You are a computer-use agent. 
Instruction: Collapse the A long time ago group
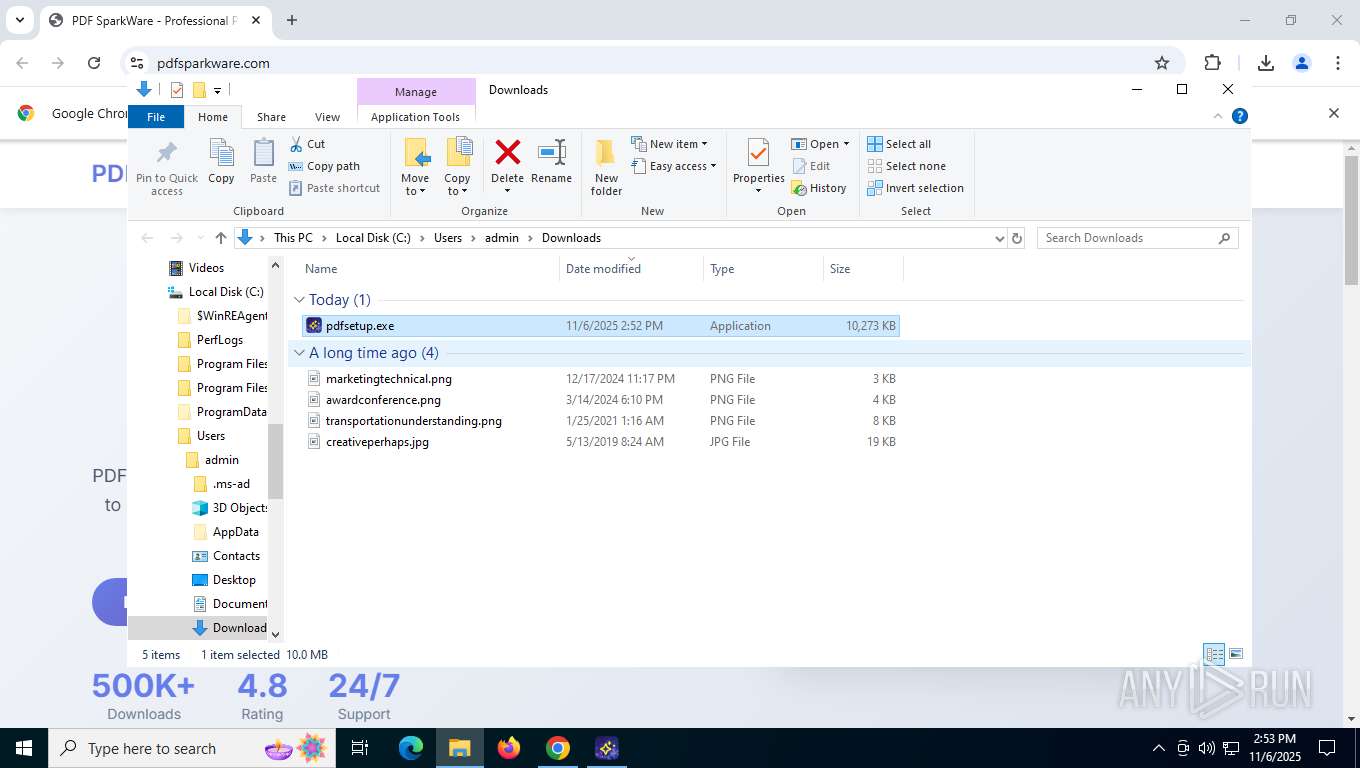pos(299,353)
